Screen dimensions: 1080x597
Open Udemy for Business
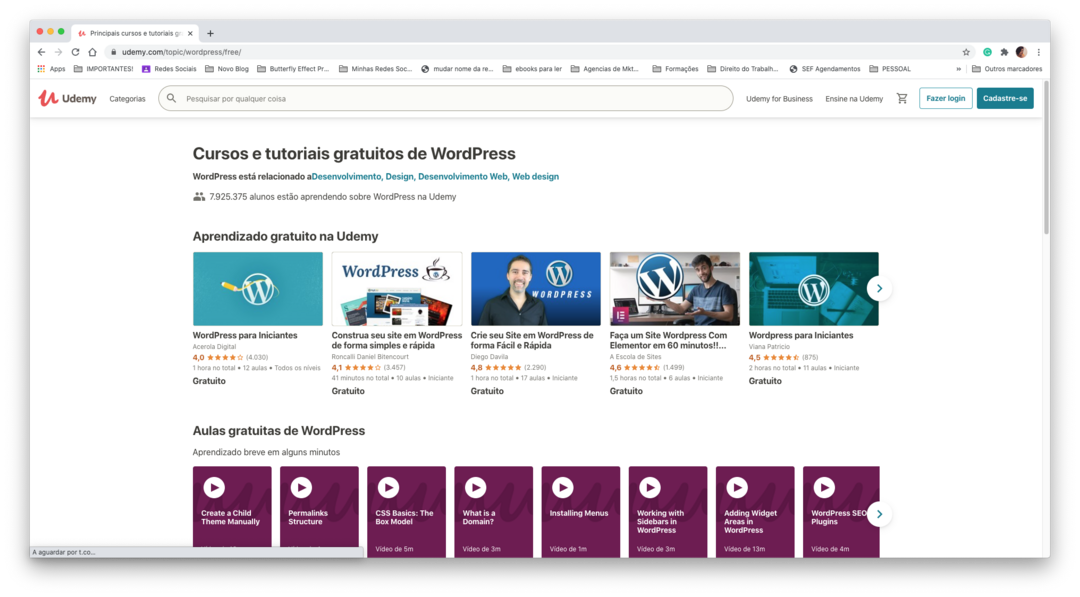(x=779, y=98)
